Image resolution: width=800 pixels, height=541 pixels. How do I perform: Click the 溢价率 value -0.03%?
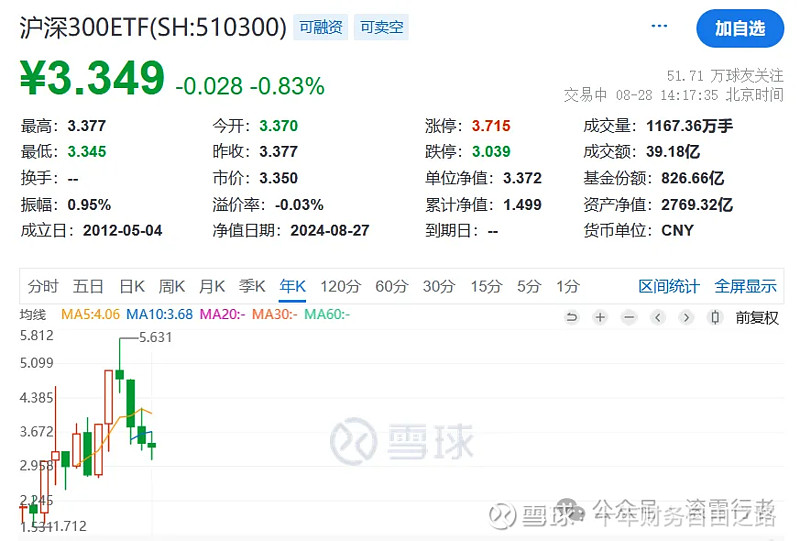299,205
